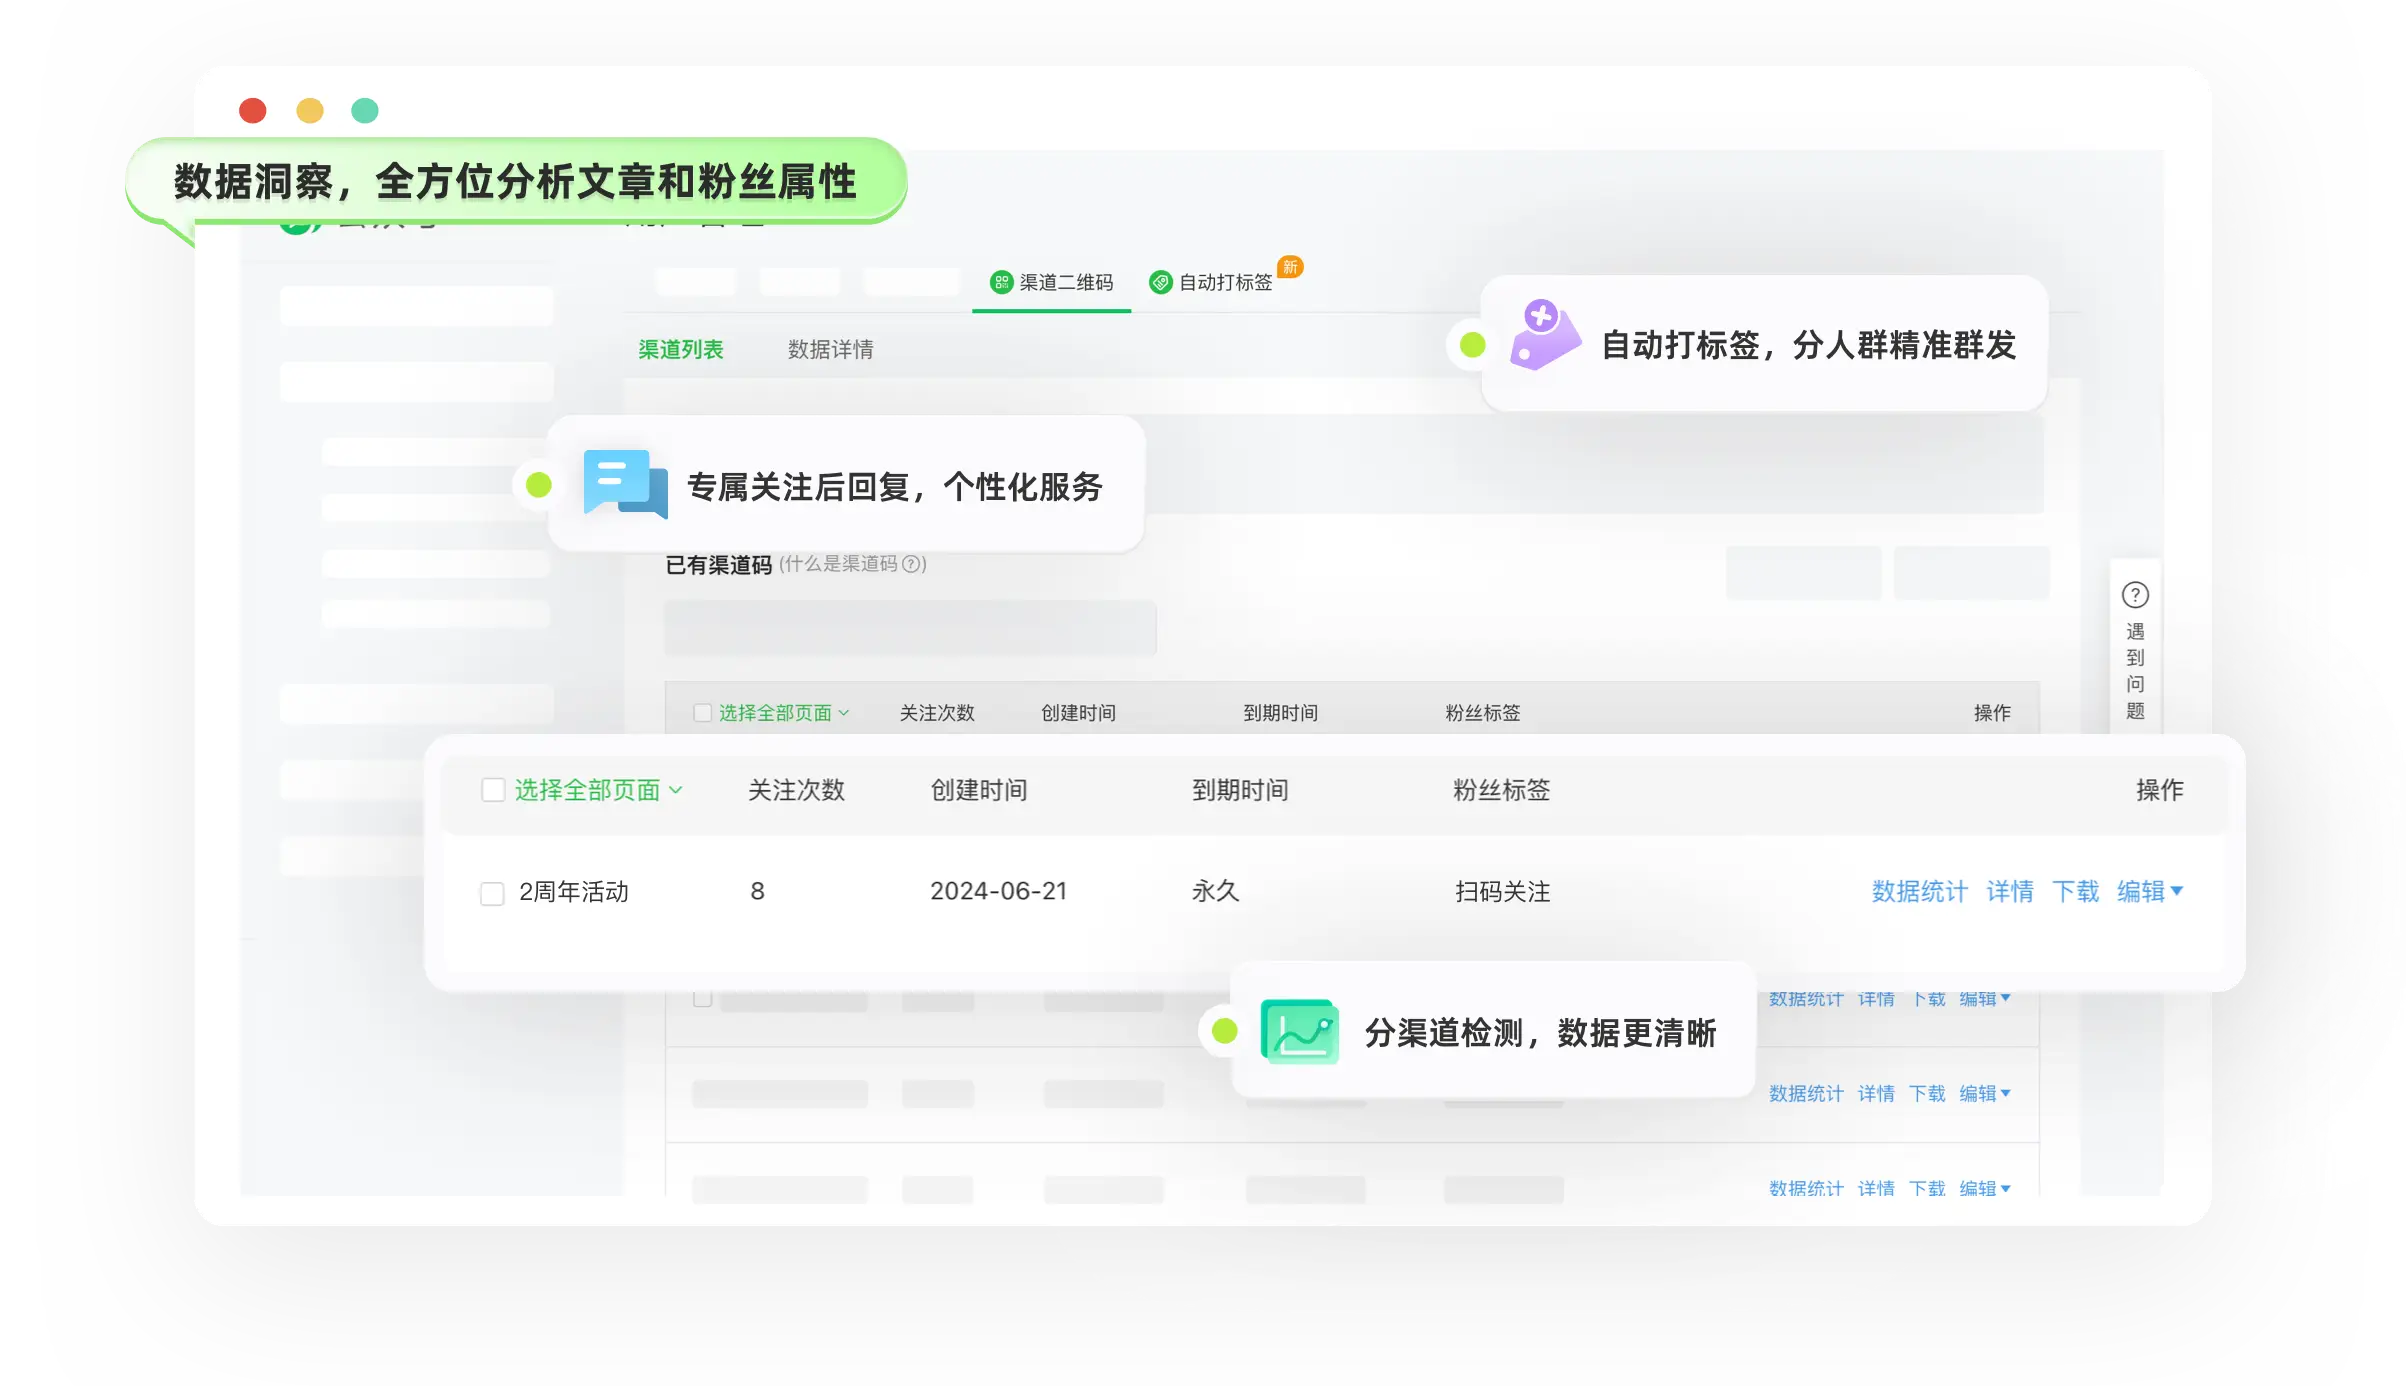This screenshot has height=1386, width=2406.
Task: Click the QR code icon on 渠道二维码 tab
Action: (1002, 283)
